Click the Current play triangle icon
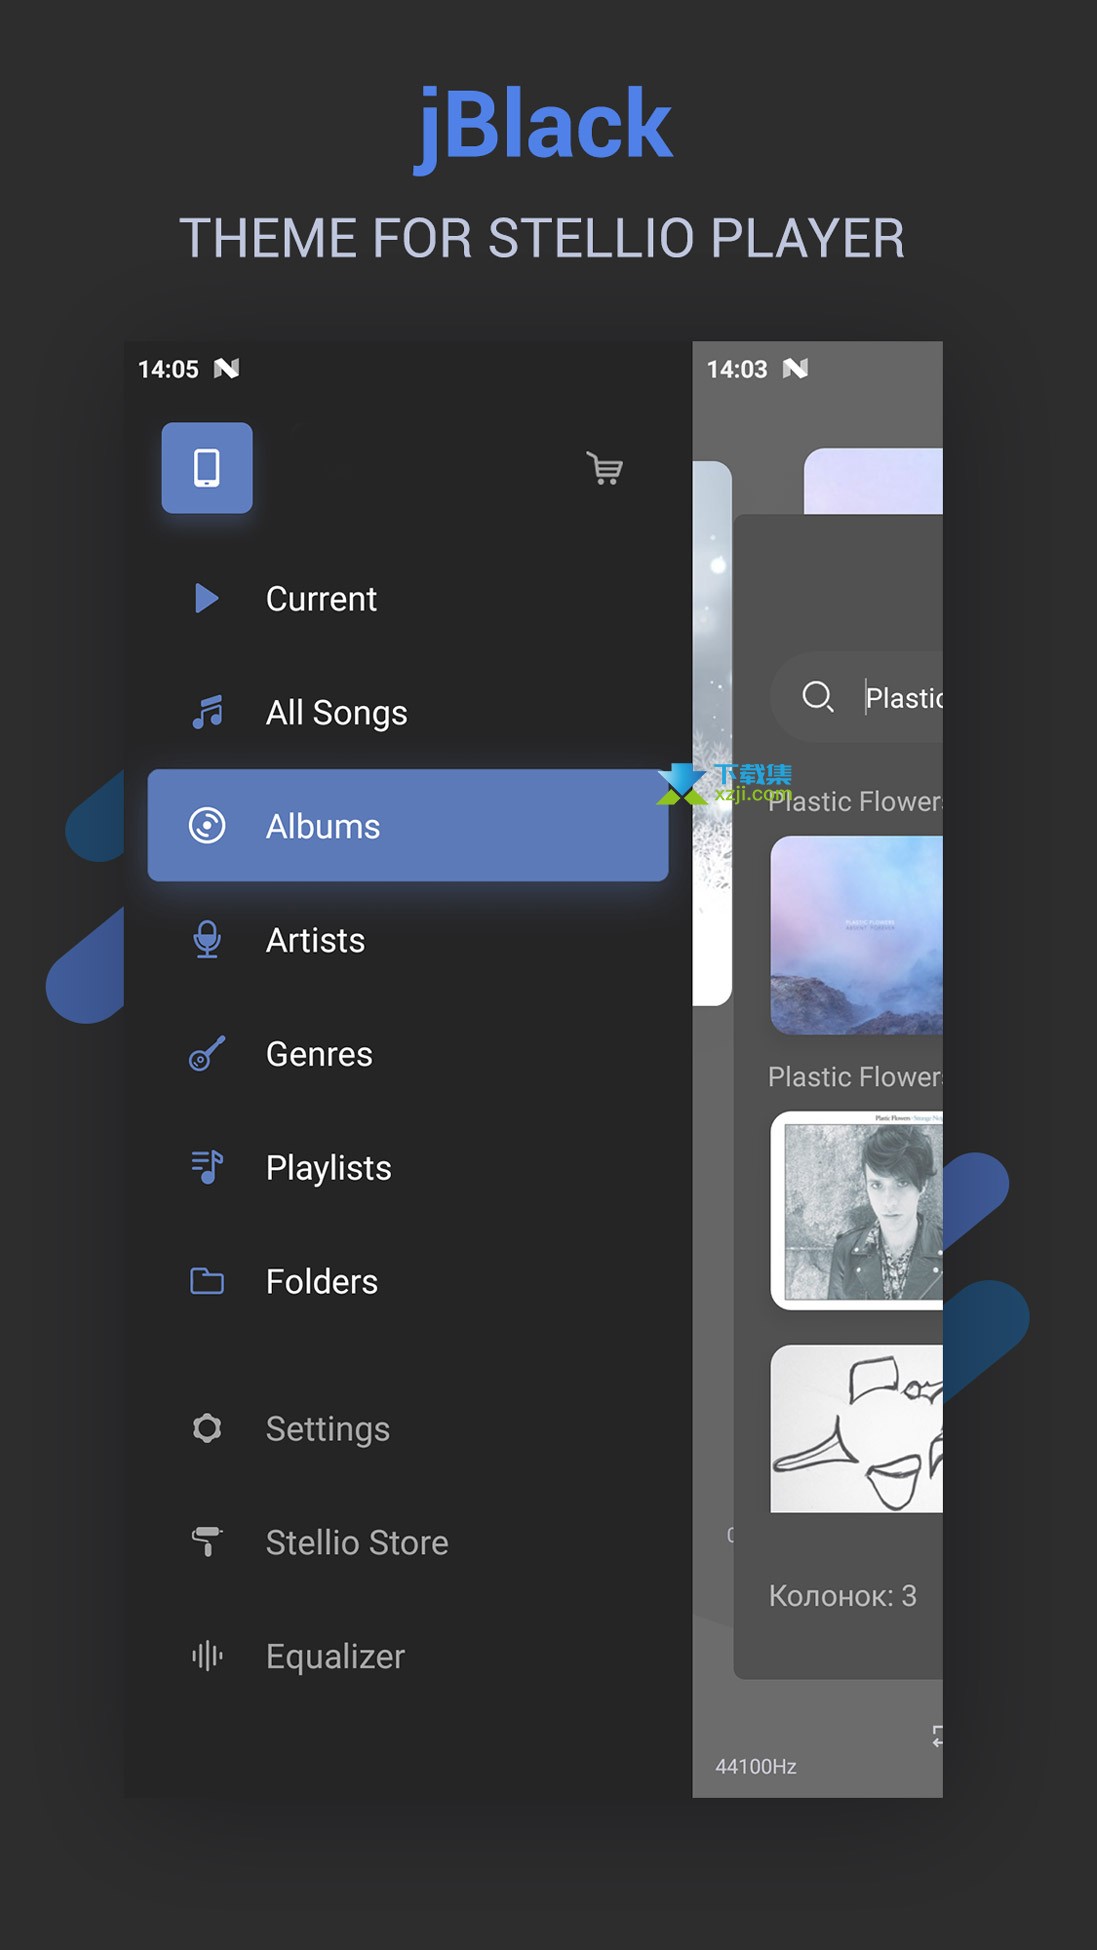Viewport: 1097px width, 1950px height. pos(206,598)
